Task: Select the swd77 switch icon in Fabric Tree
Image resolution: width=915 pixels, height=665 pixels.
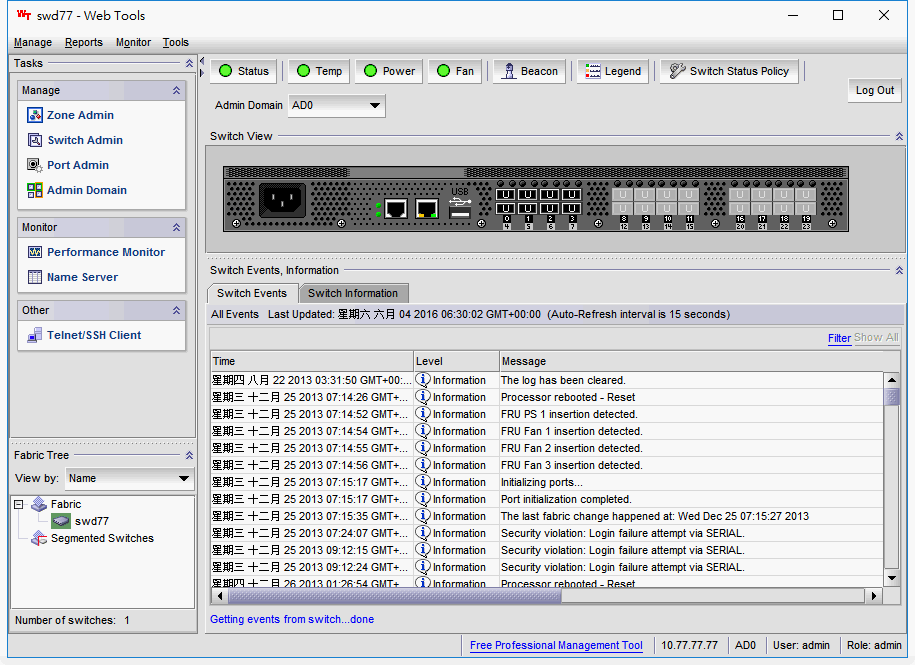Action: (x=61, y=521)
